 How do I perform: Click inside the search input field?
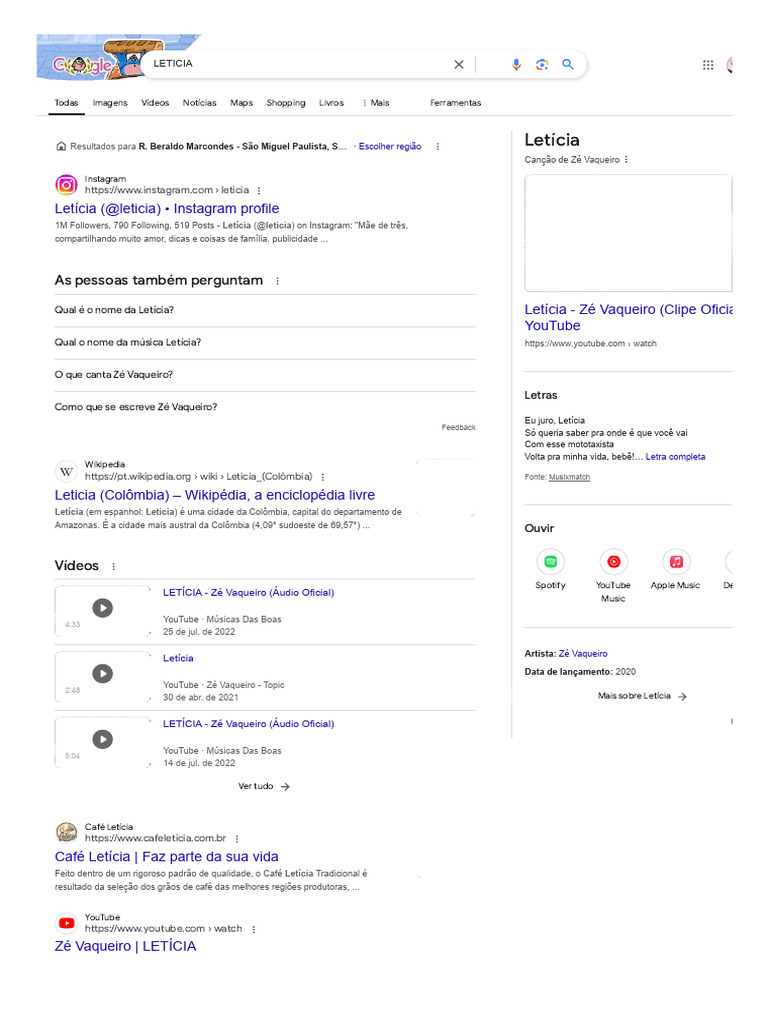click(300, 64)
